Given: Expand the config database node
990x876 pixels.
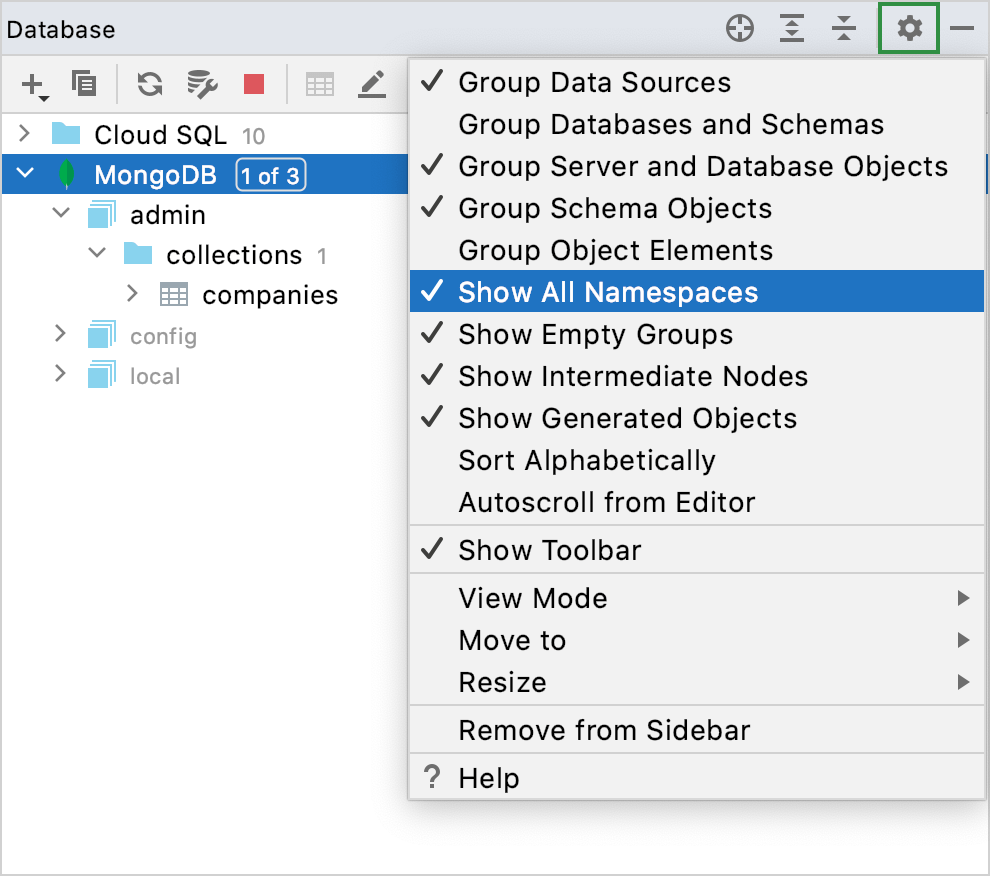Looking at the screenshot, I should 62,335.
